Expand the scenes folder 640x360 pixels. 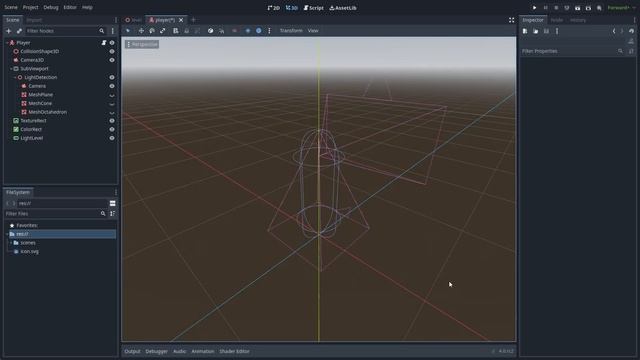pos(11,243)
